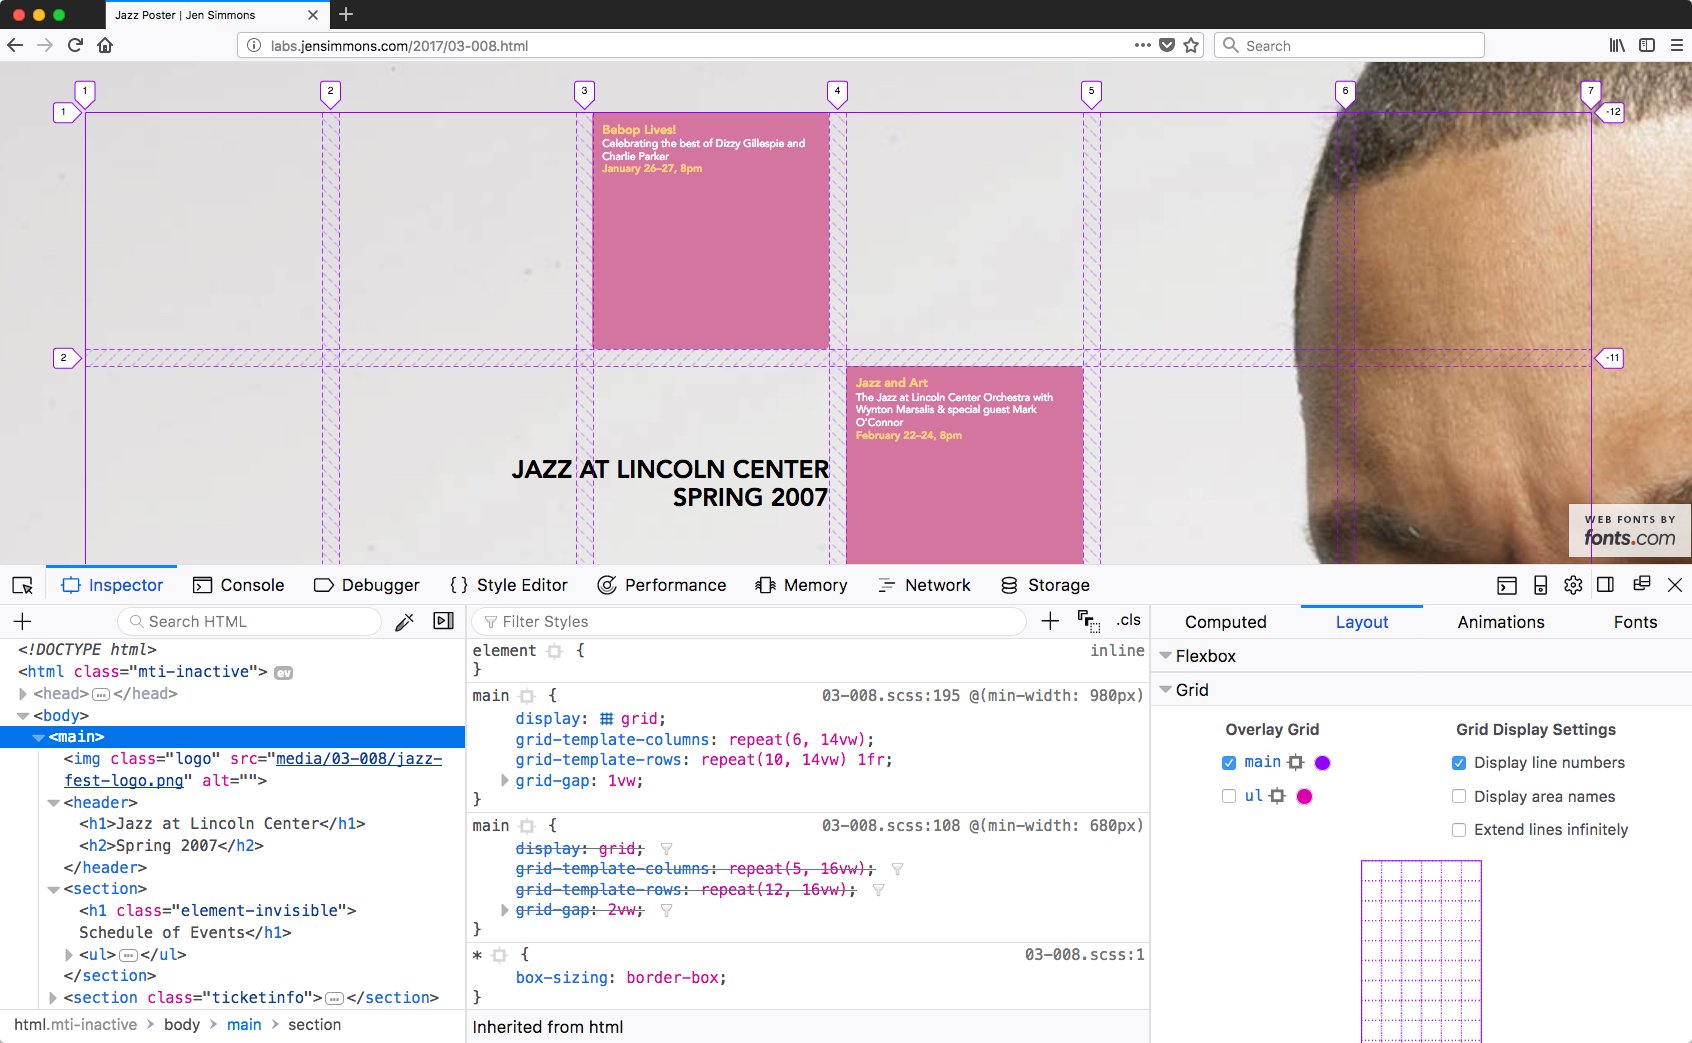Image resolution: width=1692 pixels, height=1043 pixels.
Task: Open a new browser tab
Action: pos(346,14)
